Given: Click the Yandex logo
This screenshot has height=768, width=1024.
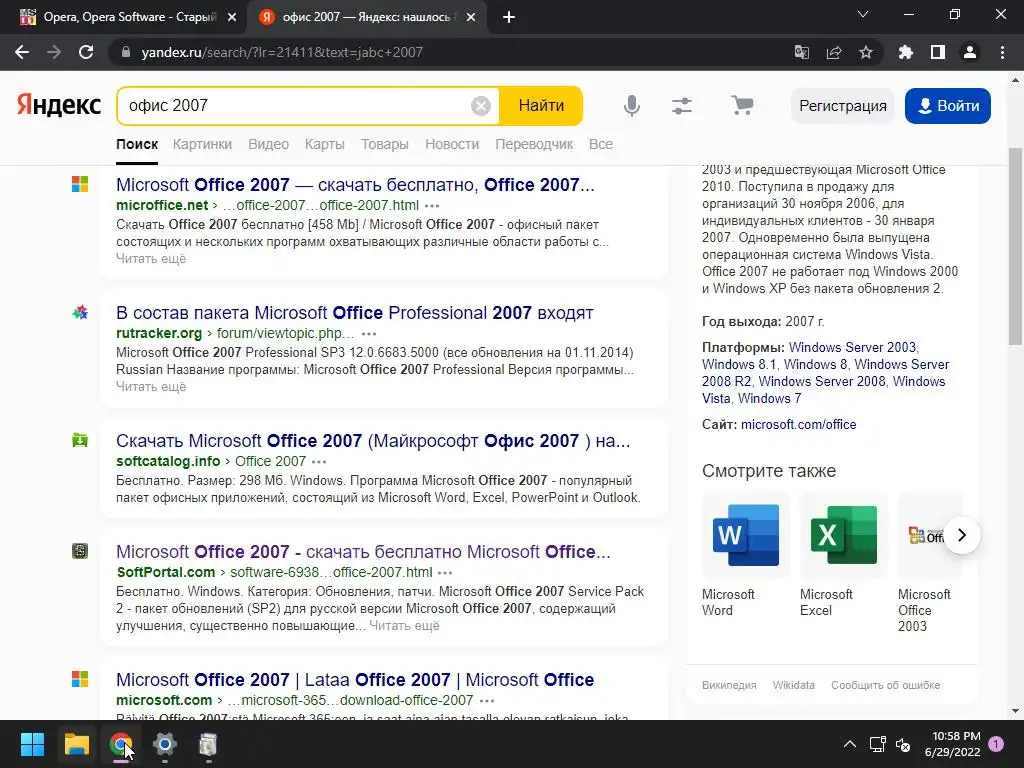Looking at the screenshot, I should tap(59, 105).
